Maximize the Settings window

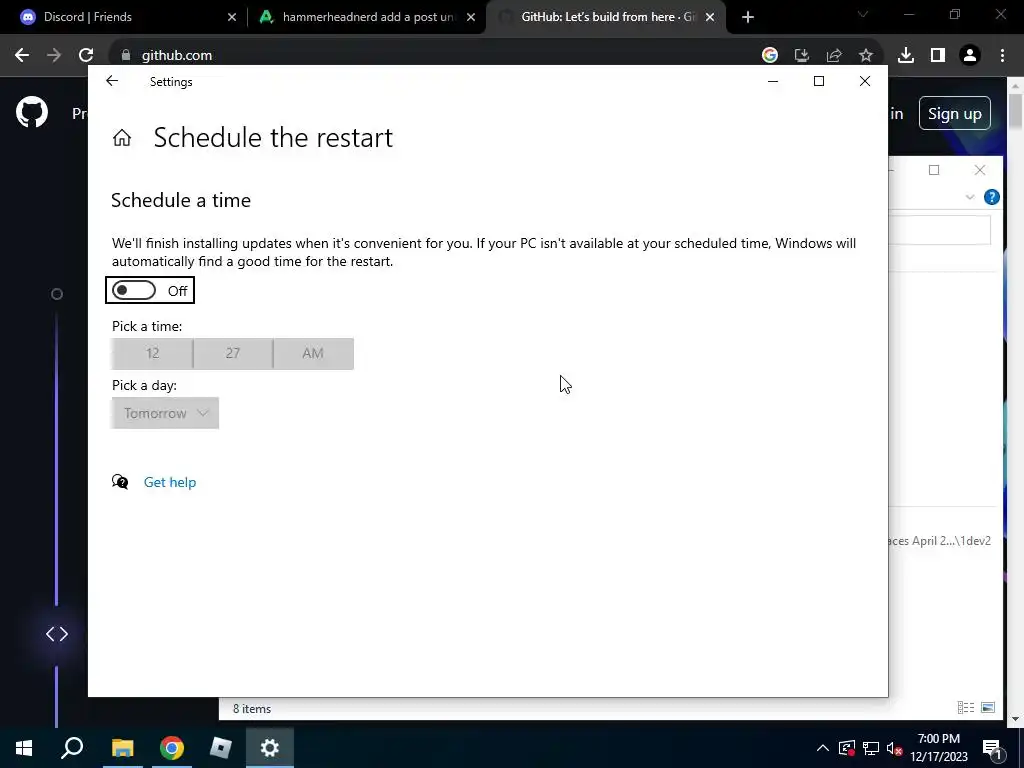(x=818, y=81)
